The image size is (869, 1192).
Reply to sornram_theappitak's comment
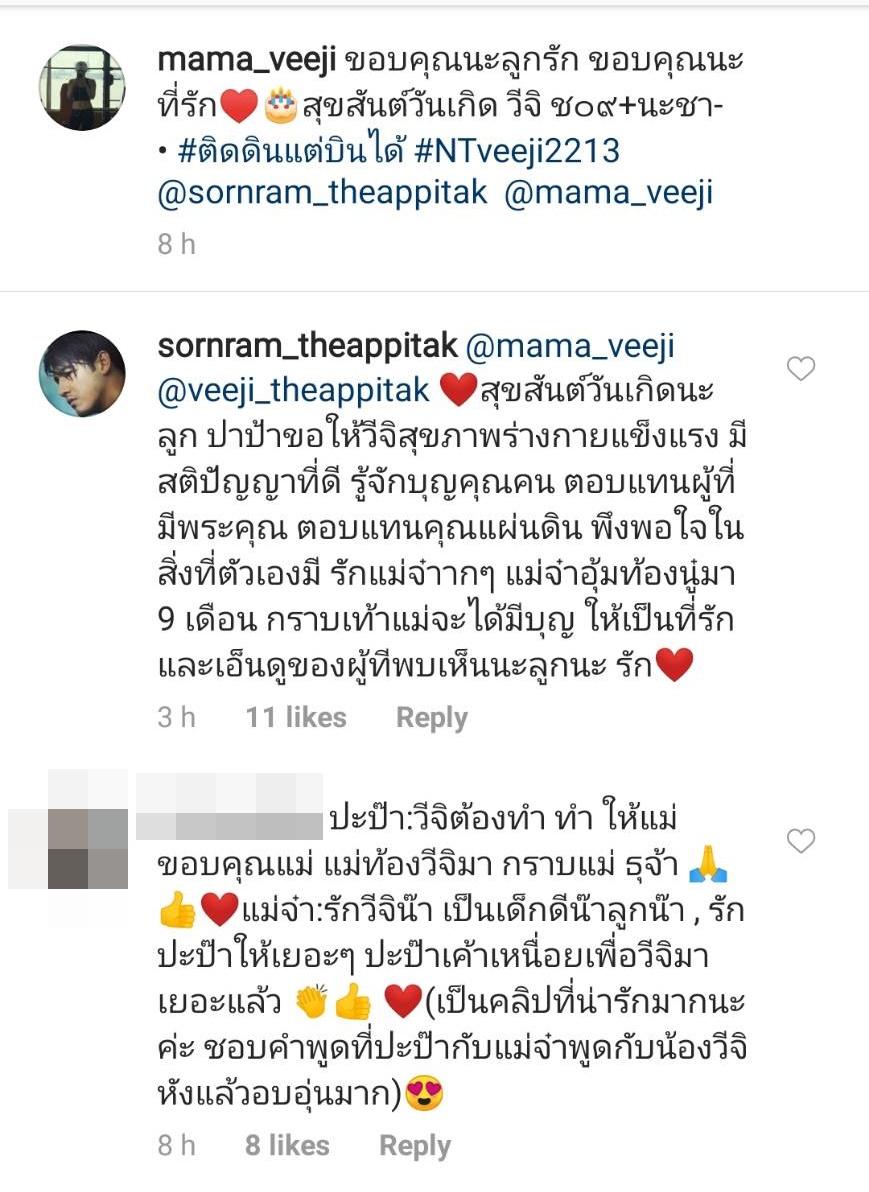(432, 718)
